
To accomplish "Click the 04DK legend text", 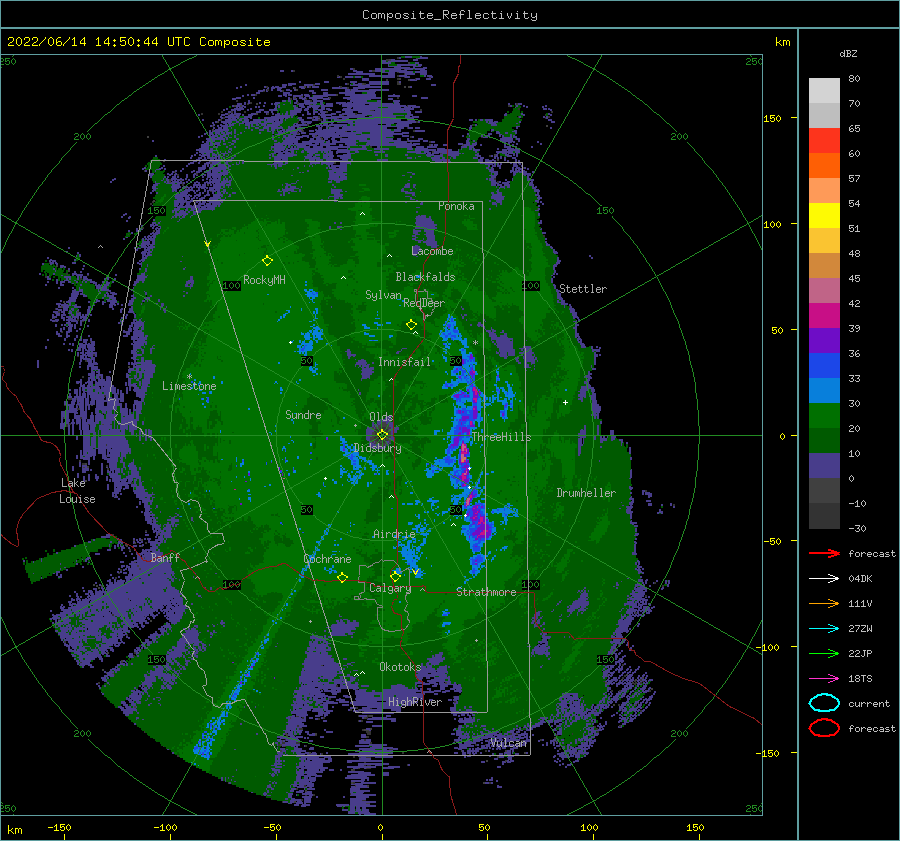I will tap(860, 578).
